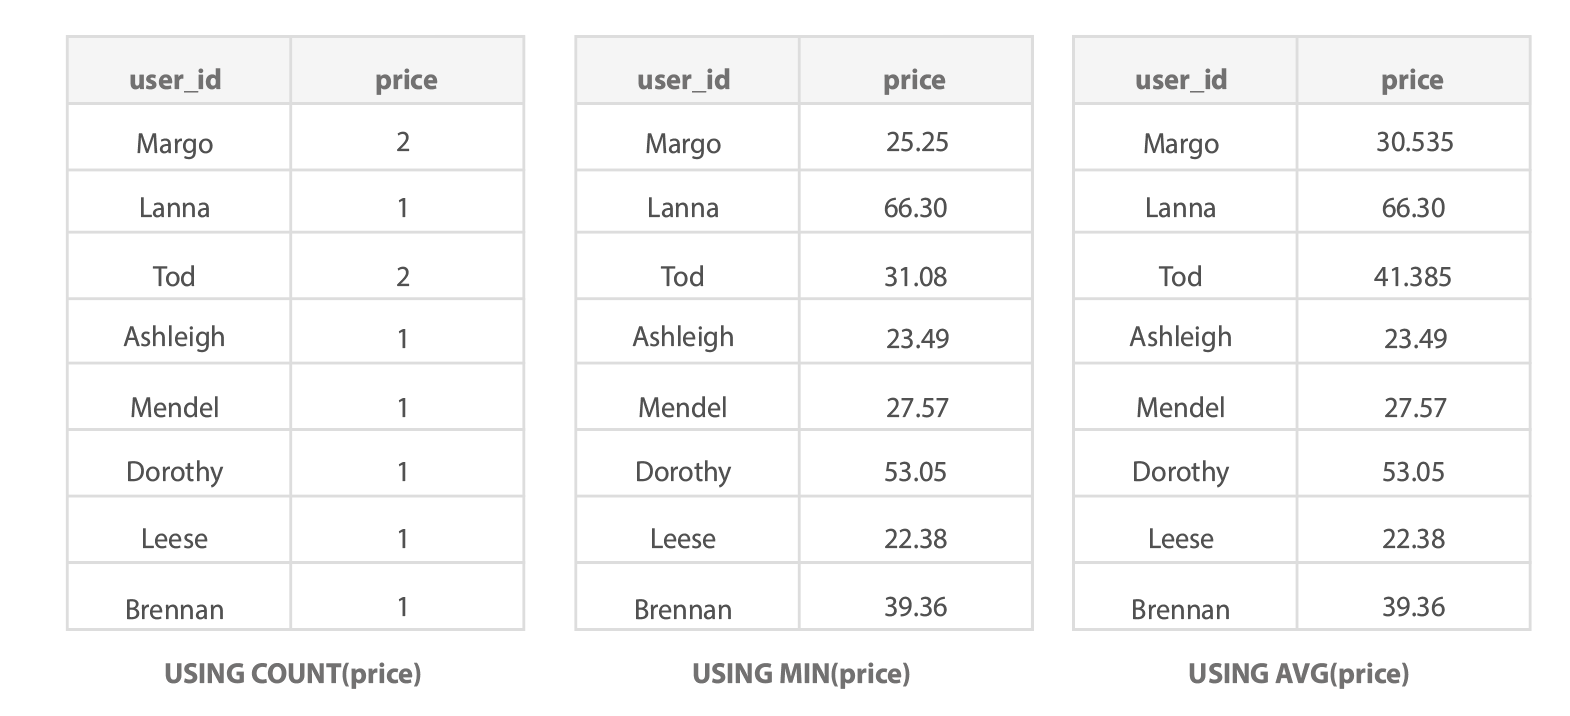The width and height of the screenshot is (1570, 716).
Task: Select Lanna in the MIN table
Action: 683,208
